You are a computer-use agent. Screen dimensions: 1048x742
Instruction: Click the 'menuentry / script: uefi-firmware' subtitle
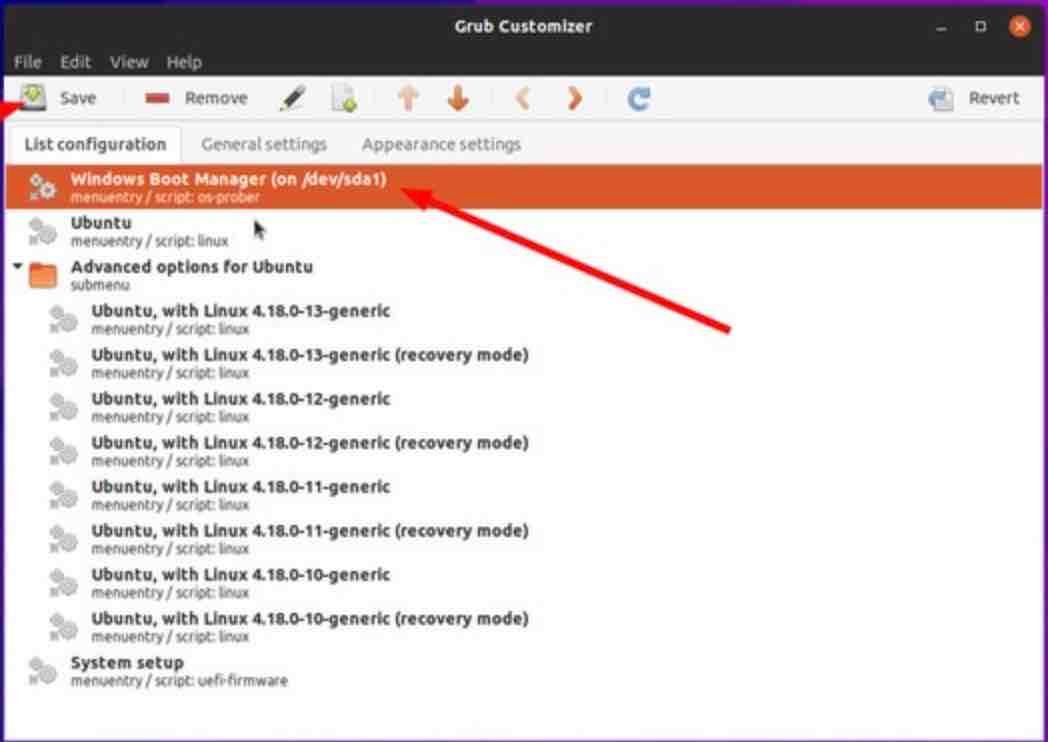179,681
